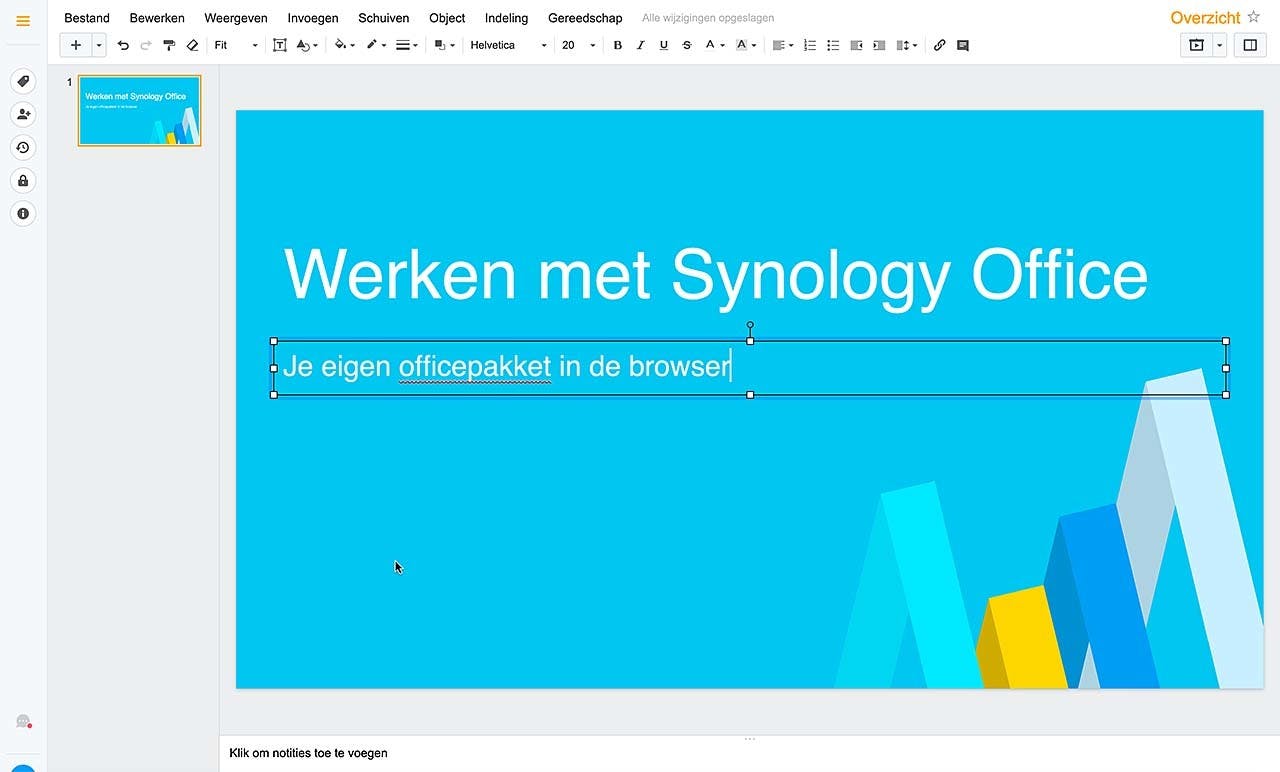Open the text alignment dropdown

(x=782, y=45)
